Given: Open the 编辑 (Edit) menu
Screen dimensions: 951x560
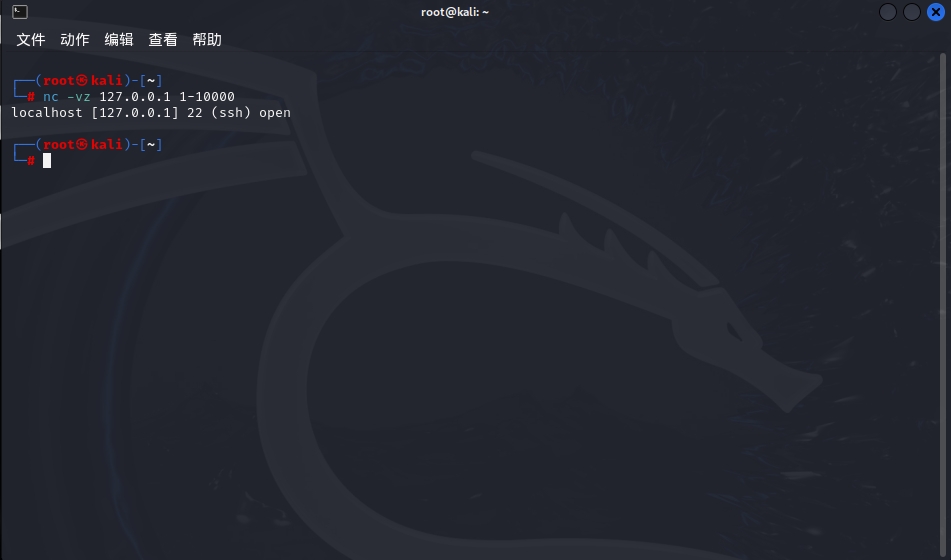Looking at the screenshot, I should point(119,39).
